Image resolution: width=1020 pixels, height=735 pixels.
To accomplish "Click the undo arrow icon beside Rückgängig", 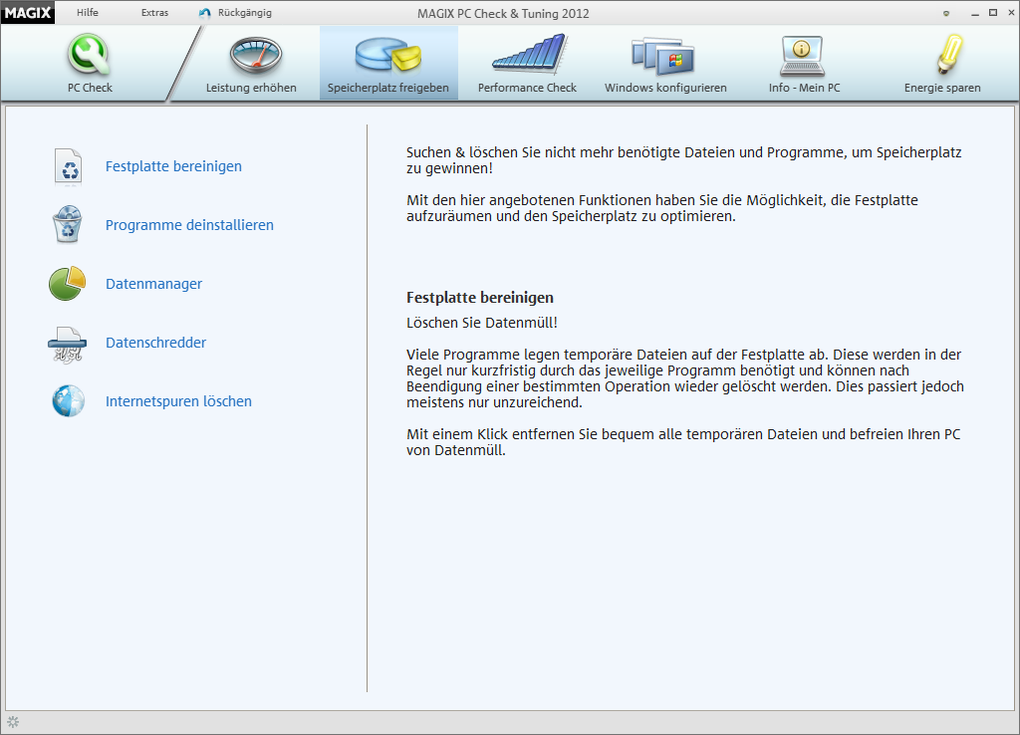I will point(205,13).
